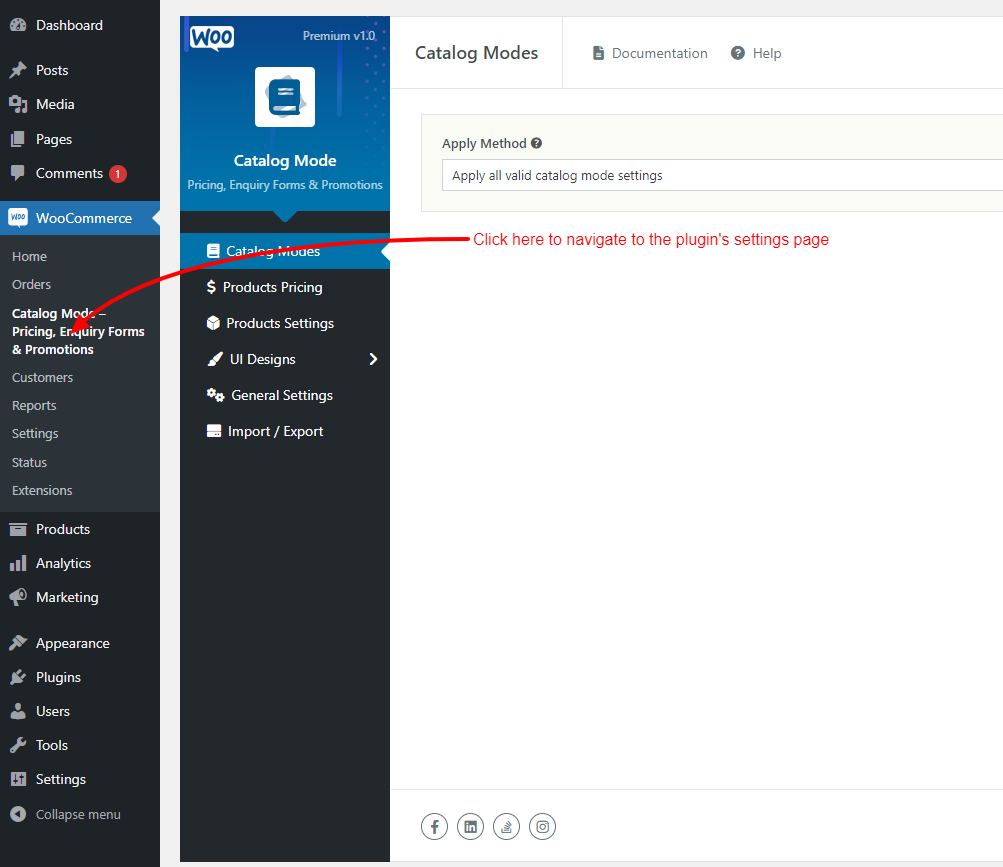
Task: Click the Appearance paintbrush icon
Action: pyautogui.click(x=18, y=643)
